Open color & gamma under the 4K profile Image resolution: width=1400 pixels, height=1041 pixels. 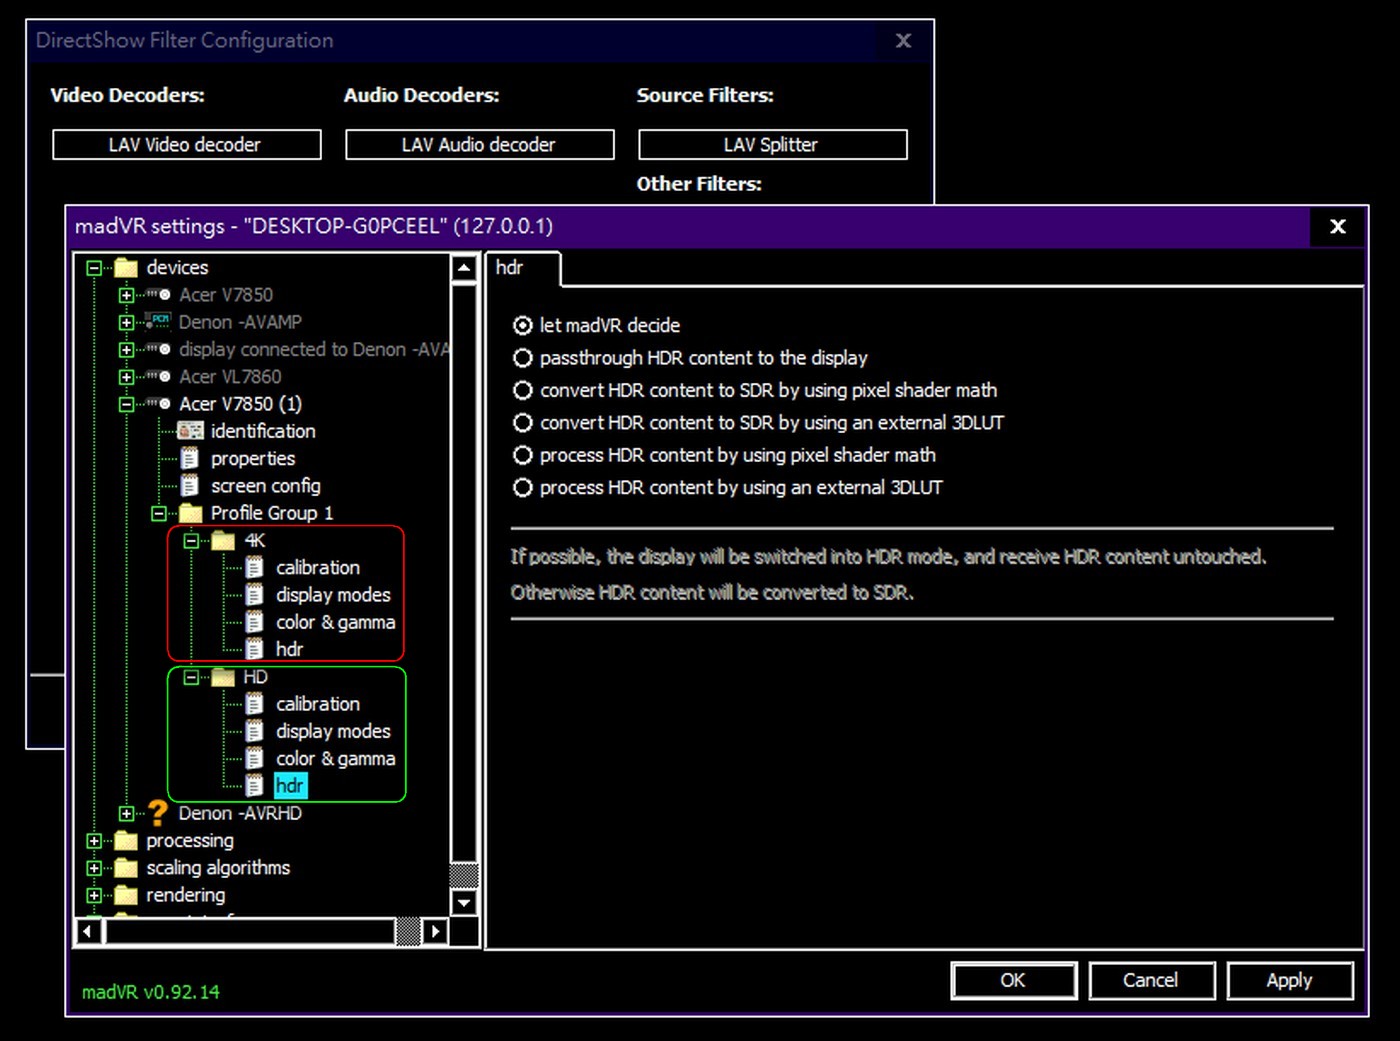335,622
